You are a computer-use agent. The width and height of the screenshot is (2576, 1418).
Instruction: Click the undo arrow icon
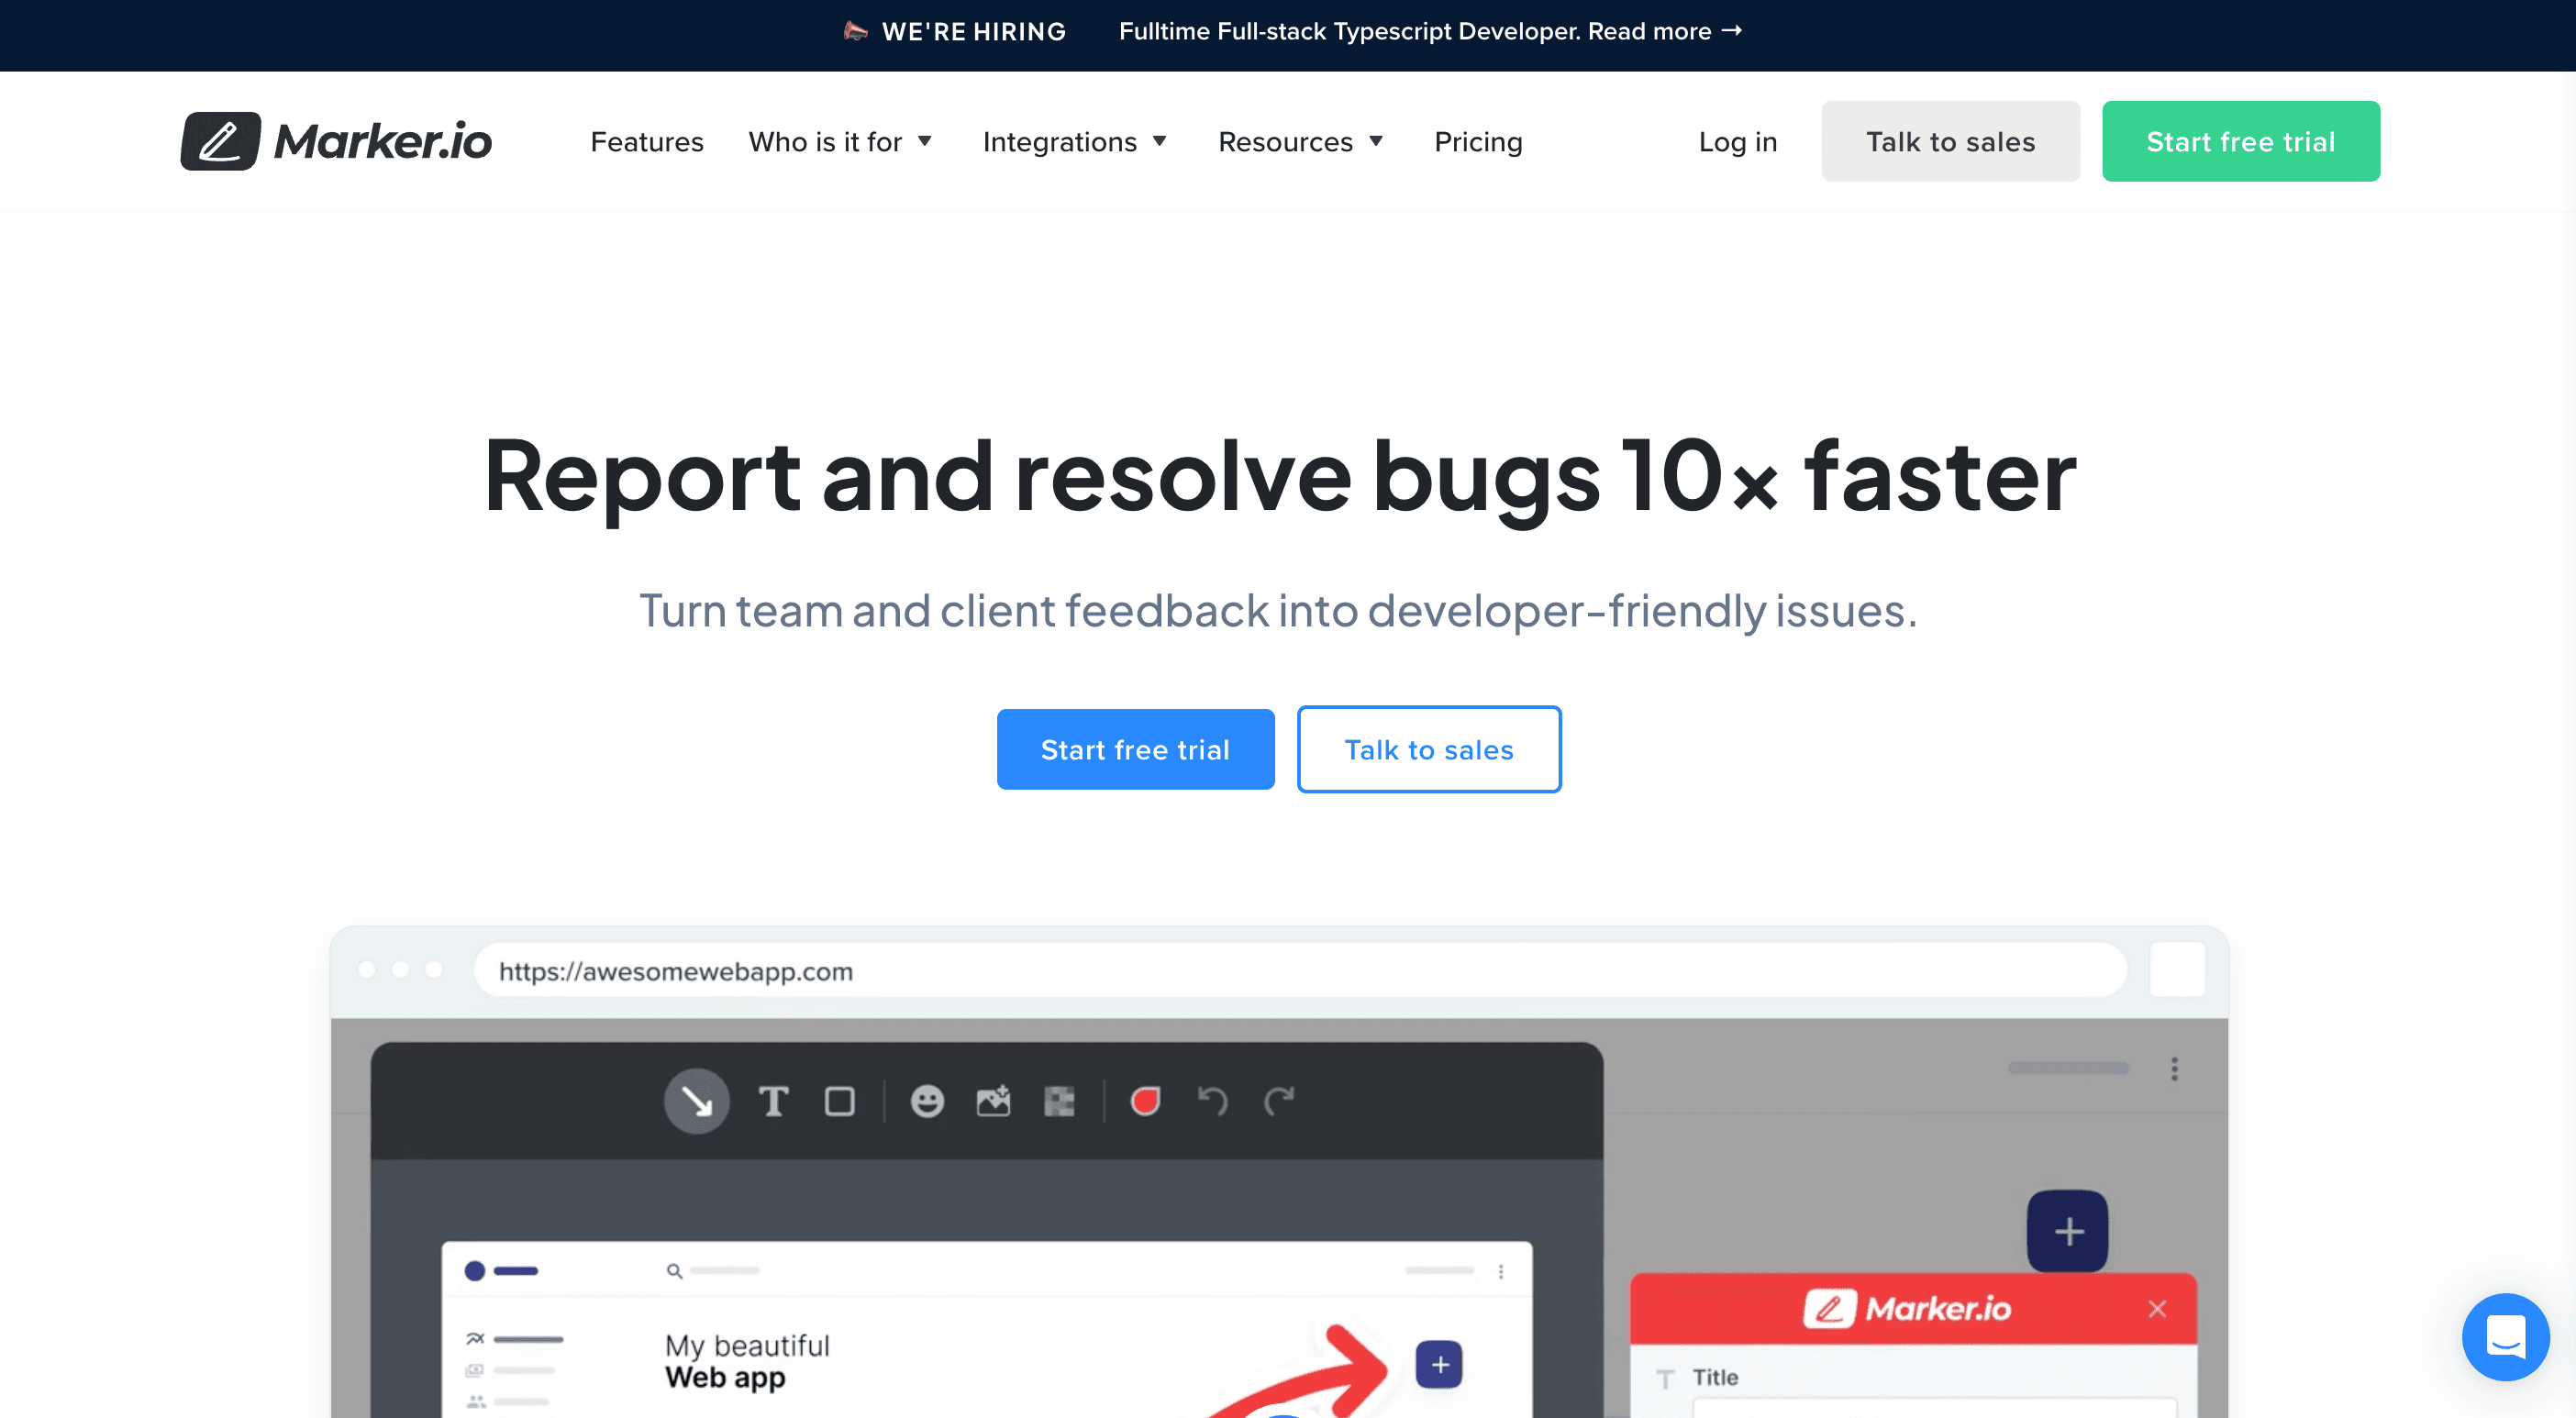click(1212, 1101)
